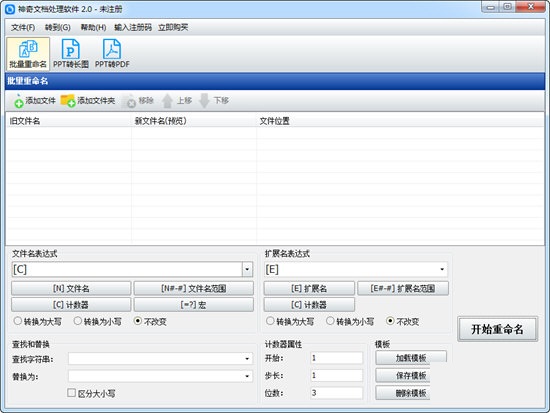Expand the 文件名表达式 dropdown arrow
Image resolution: width=550 pixels, height=413 pixels.
pos(247,269)
